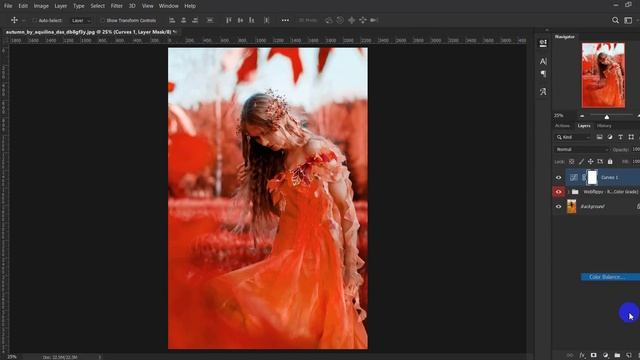The height and width of the screenshot is (360, 640).
Task: Open the Character panel icon
Action: (x=543, y=61)
